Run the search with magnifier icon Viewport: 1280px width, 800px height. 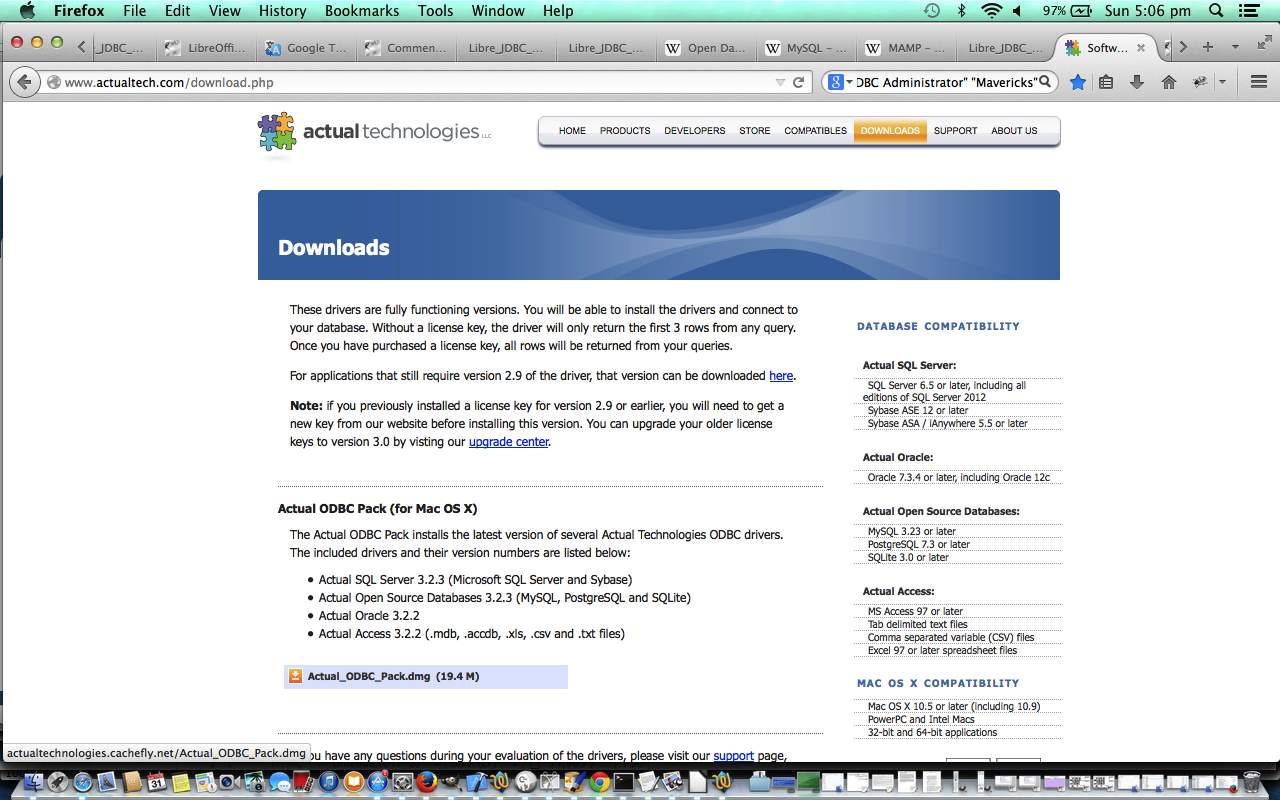click(1045, 82)
